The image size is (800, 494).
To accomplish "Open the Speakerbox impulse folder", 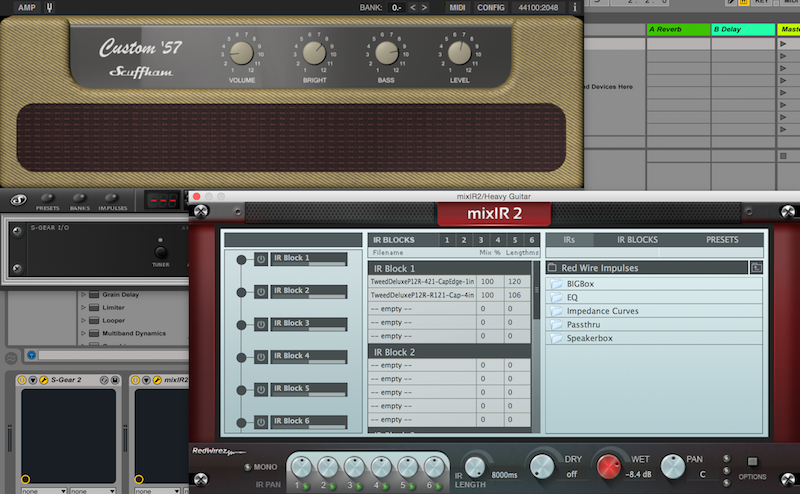I will tap(590, 338).
